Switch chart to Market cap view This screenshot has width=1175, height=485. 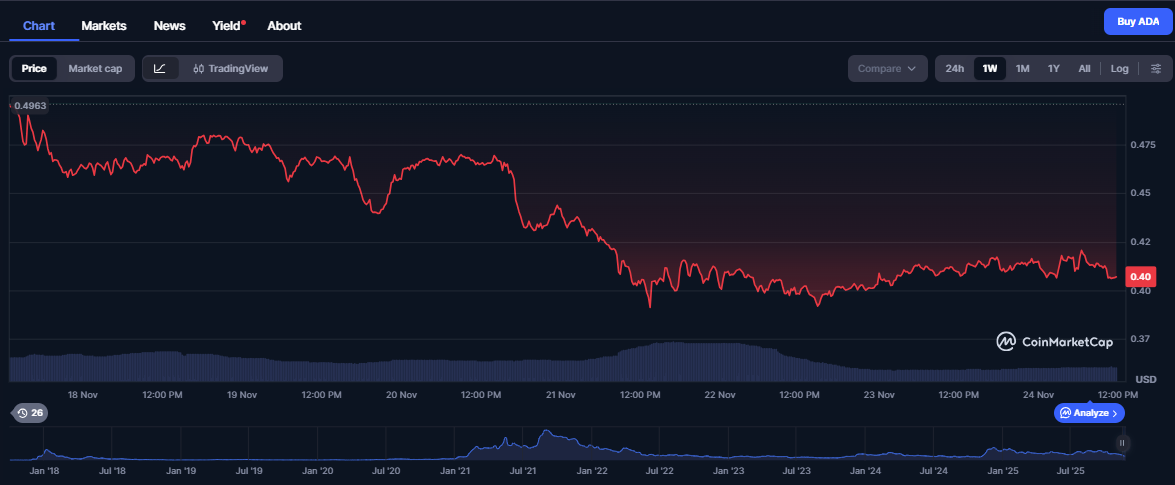pos(95,69)
